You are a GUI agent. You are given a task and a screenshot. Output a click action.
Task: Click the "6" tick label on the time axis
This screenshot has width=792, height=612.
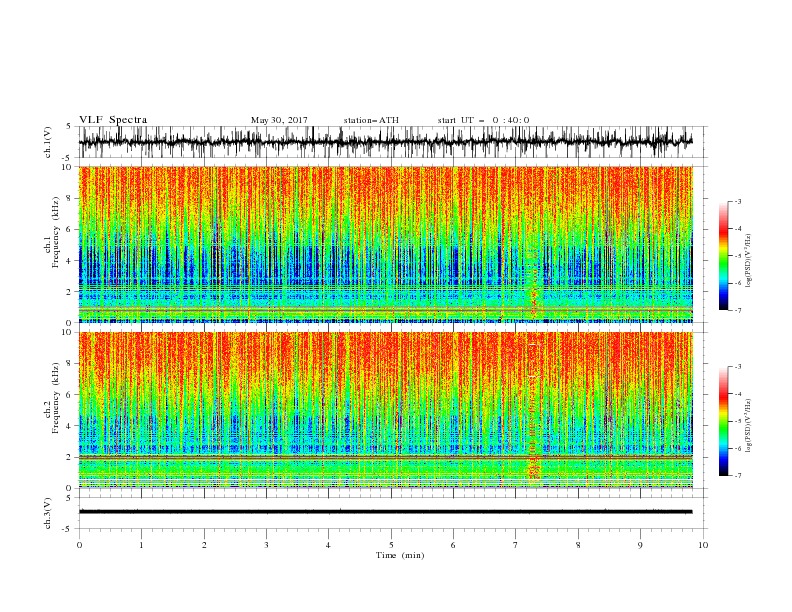453,545
